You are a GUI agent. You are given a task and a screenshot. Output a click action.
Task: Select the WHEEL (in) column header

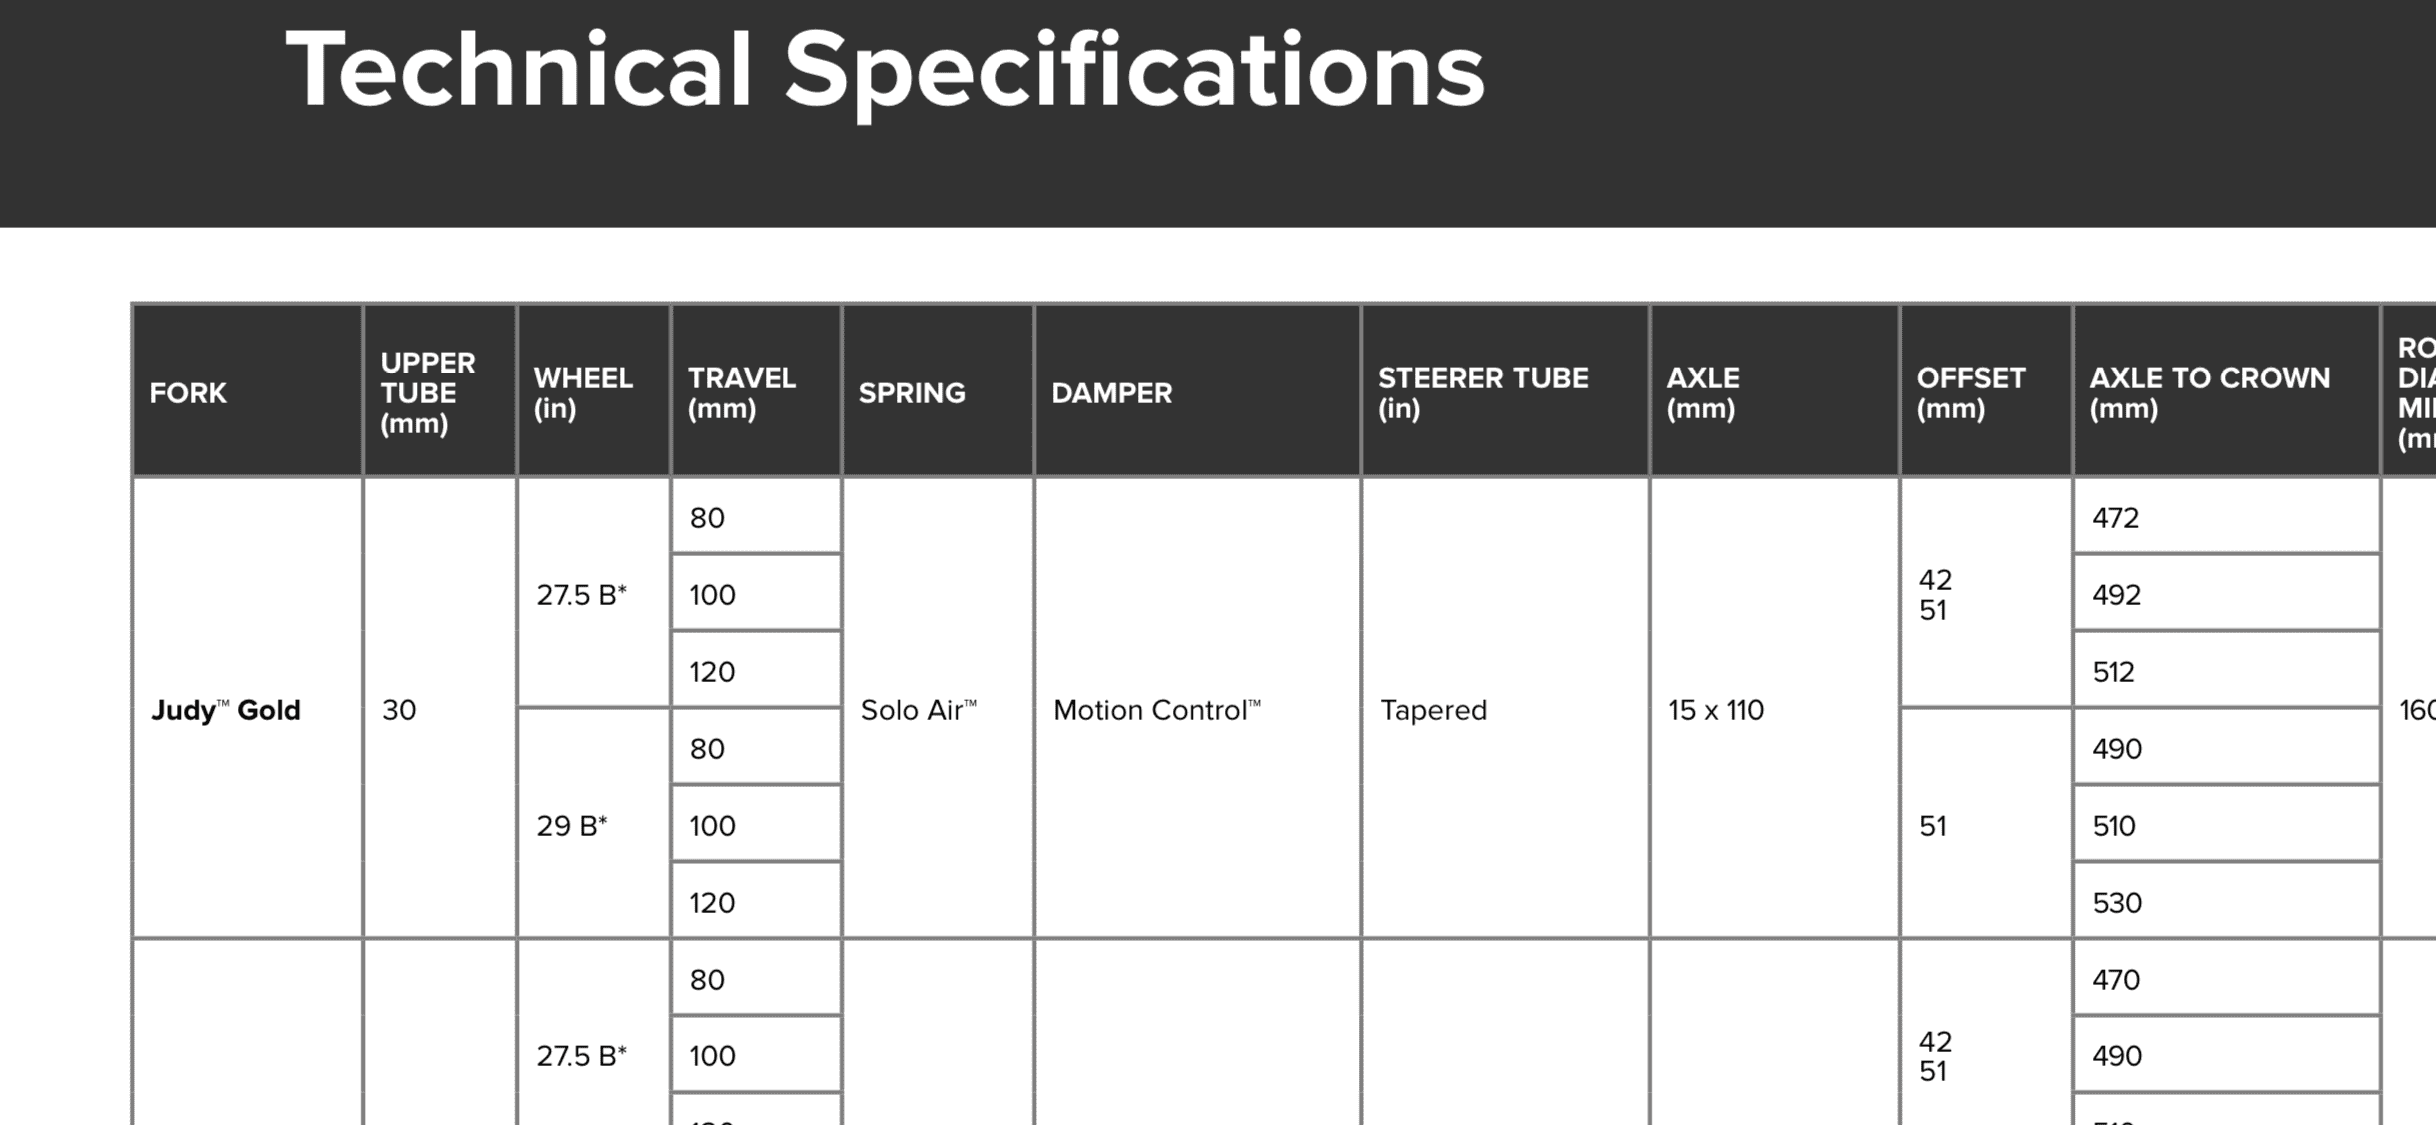pyautogui.click(x=594, y=392)
